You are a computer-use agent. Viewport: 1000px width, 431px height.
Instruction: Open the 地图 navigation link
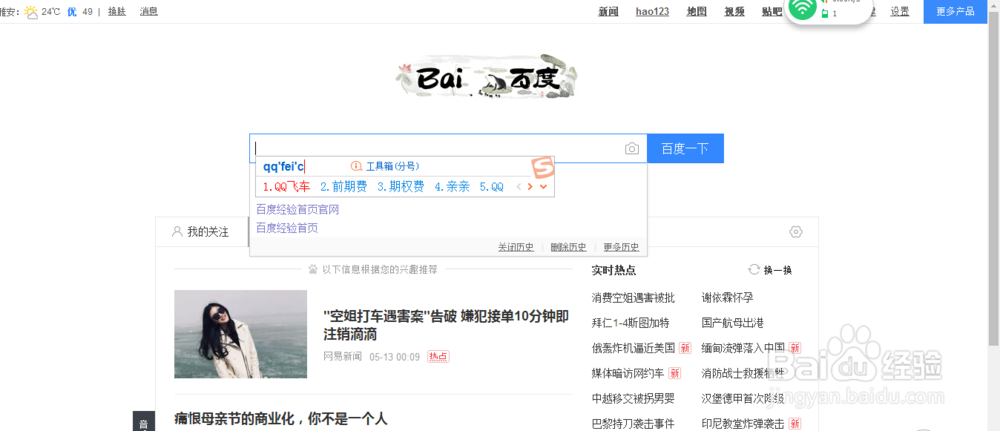[696, 11]
